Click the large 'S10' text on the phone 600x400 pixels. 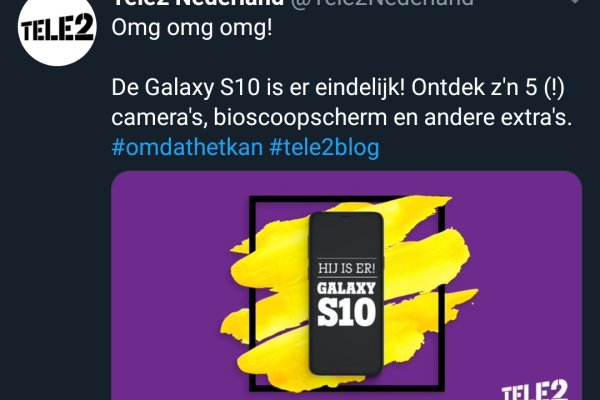346,312
